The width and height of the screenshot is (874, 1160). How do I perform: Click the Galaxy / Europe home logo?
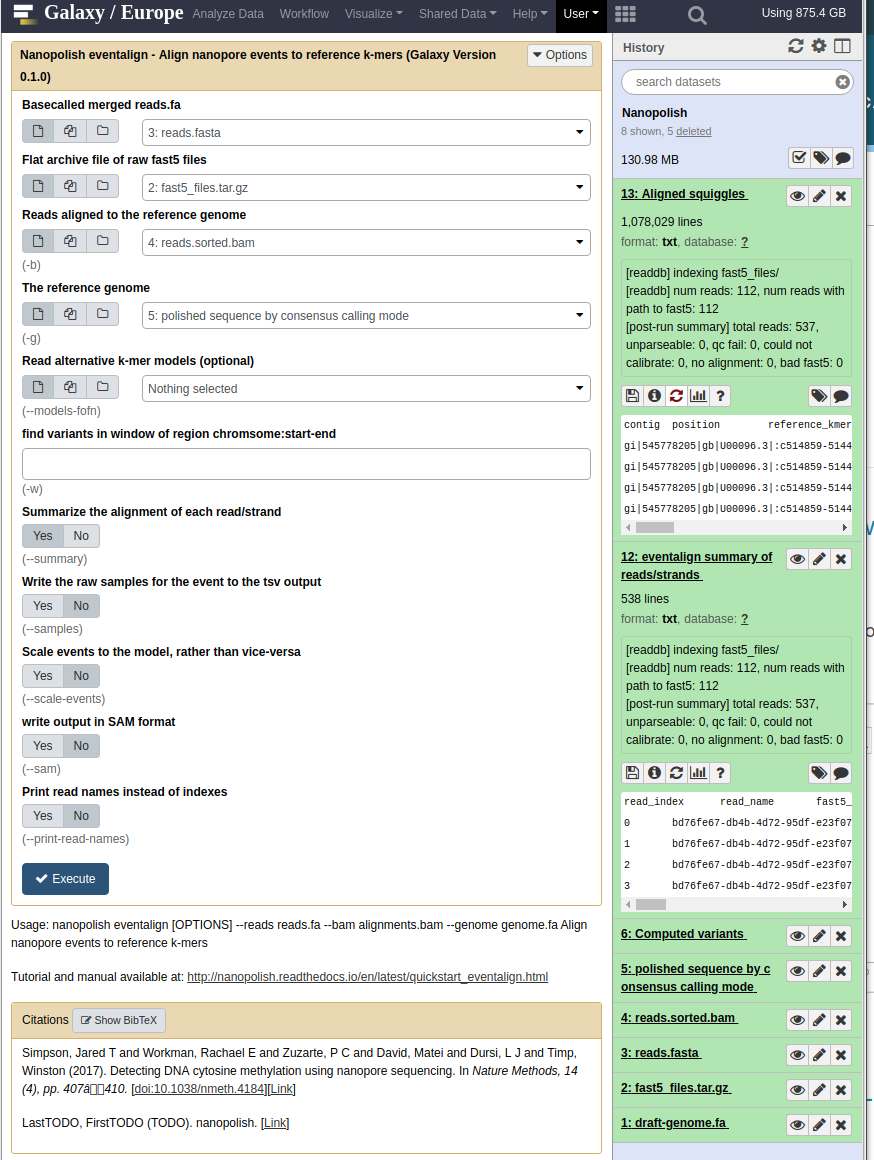pyautogui.click(x=98, y=13)
